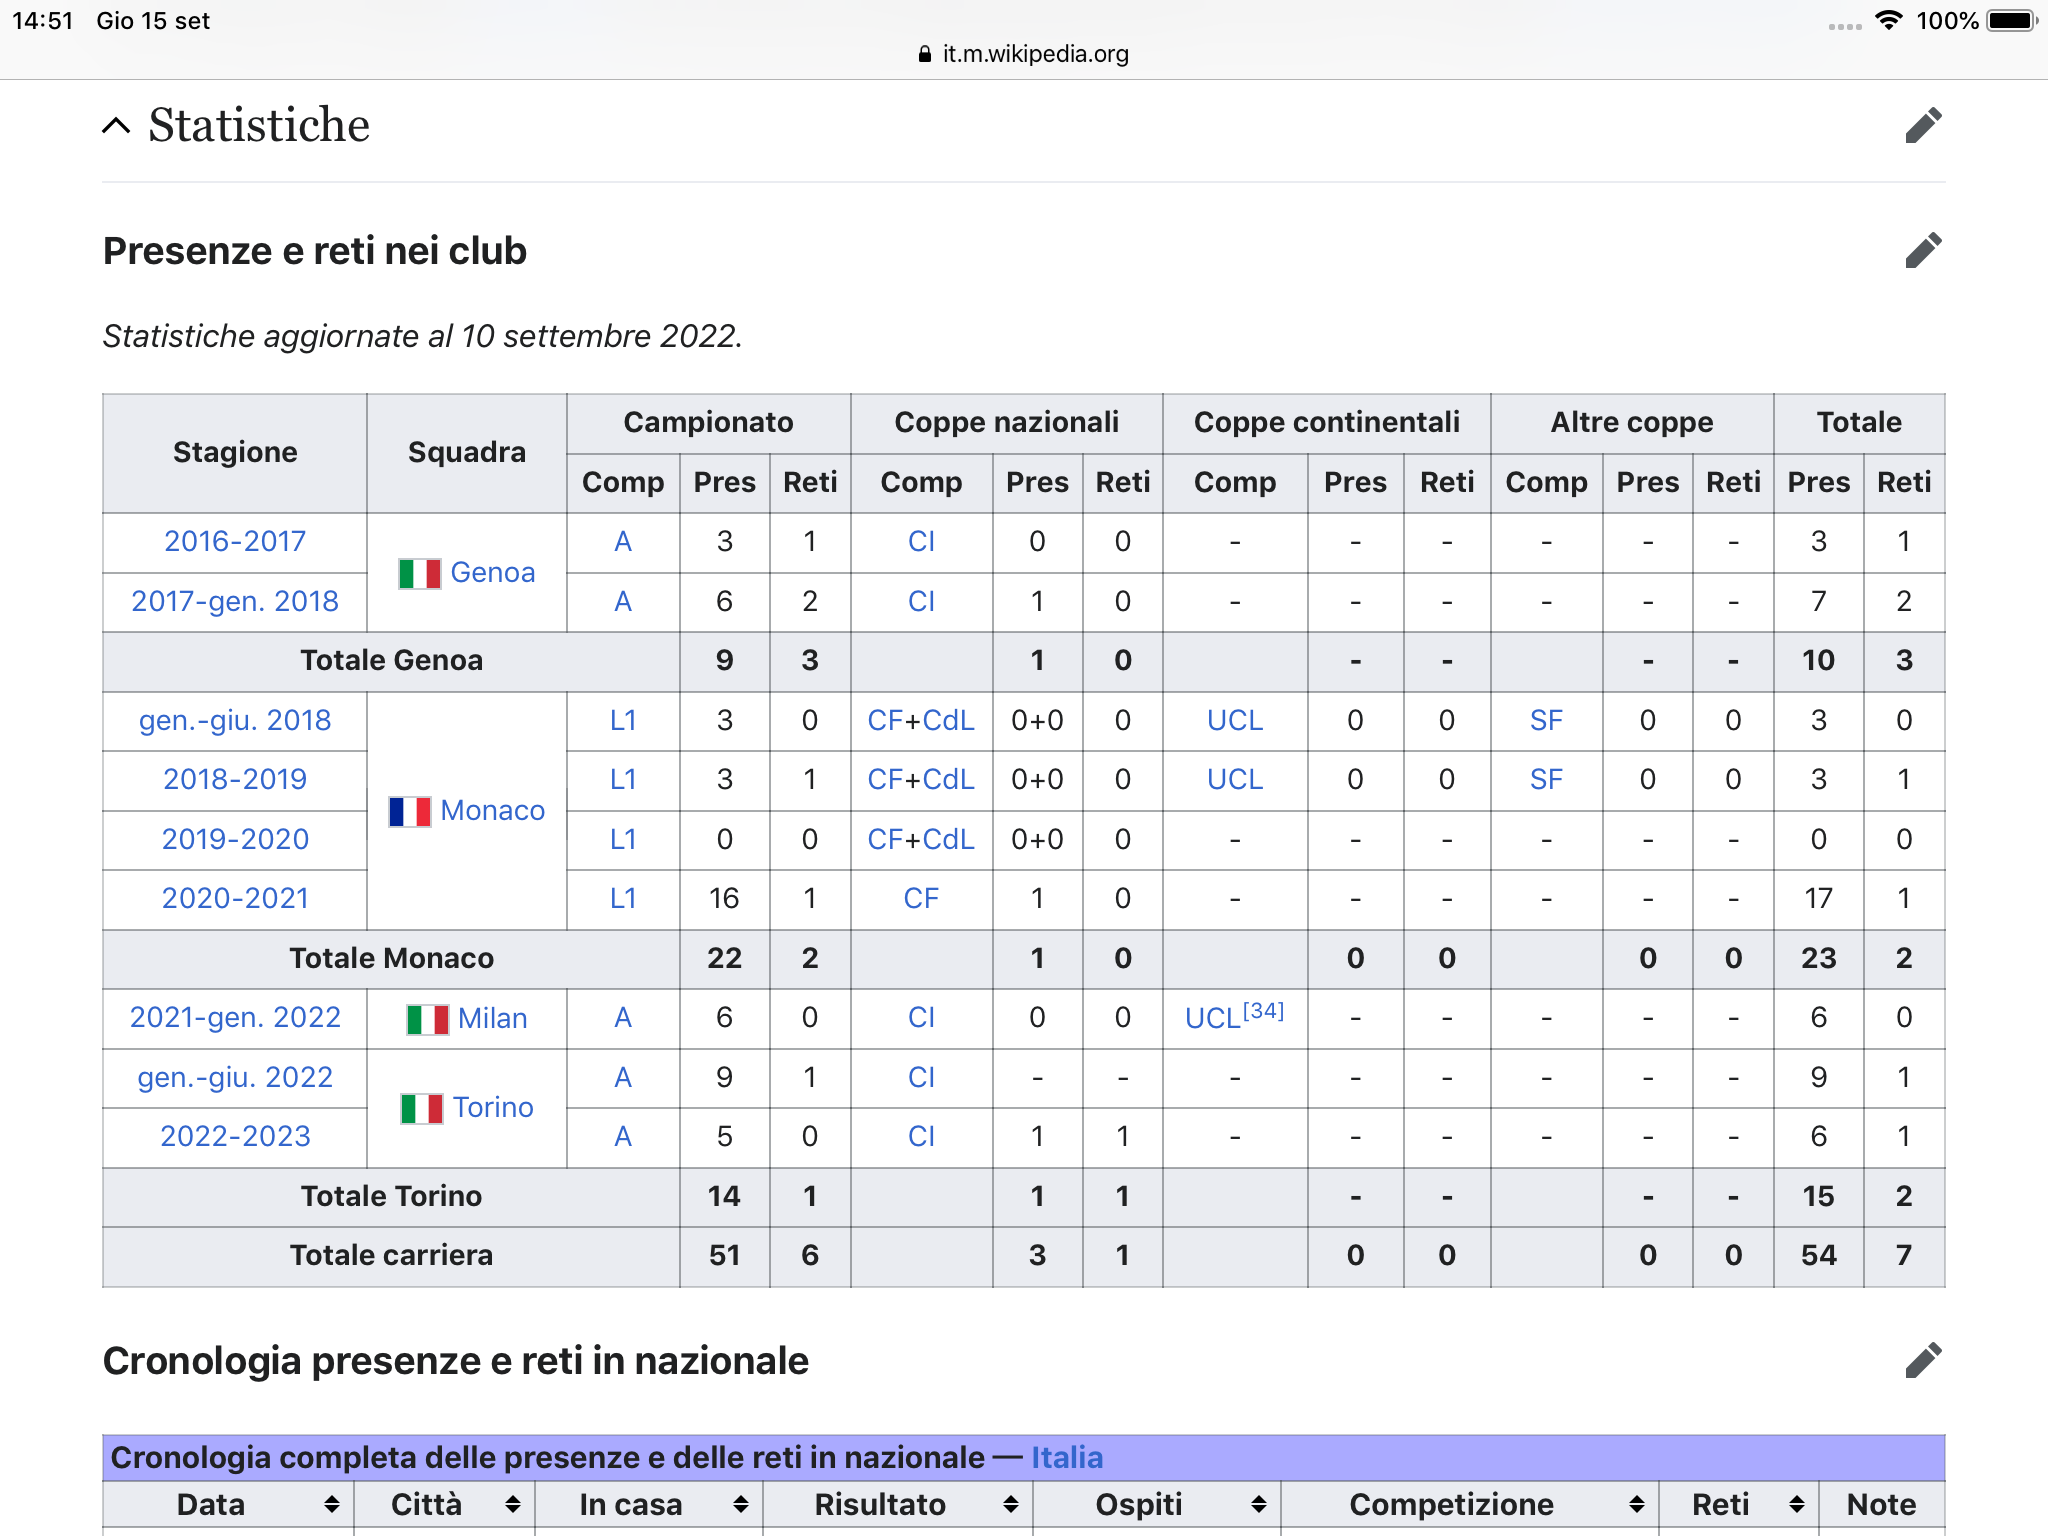The image size is (2048, 1536).
Task: Tap the Italian flag icon beside Torino
Action: tap(421, 1108)
